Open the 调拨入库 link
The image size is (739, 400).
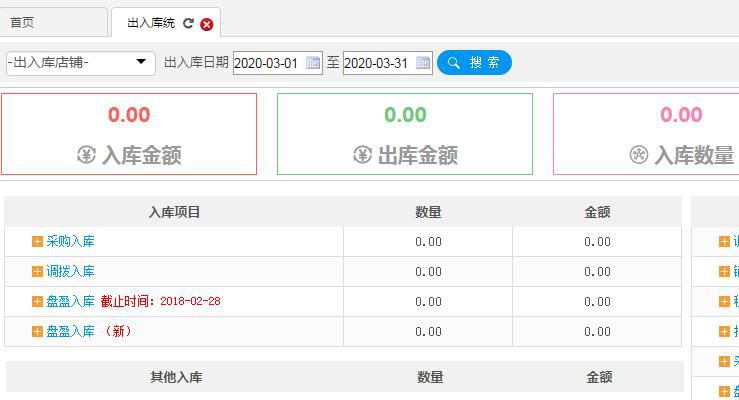(70, 272)
